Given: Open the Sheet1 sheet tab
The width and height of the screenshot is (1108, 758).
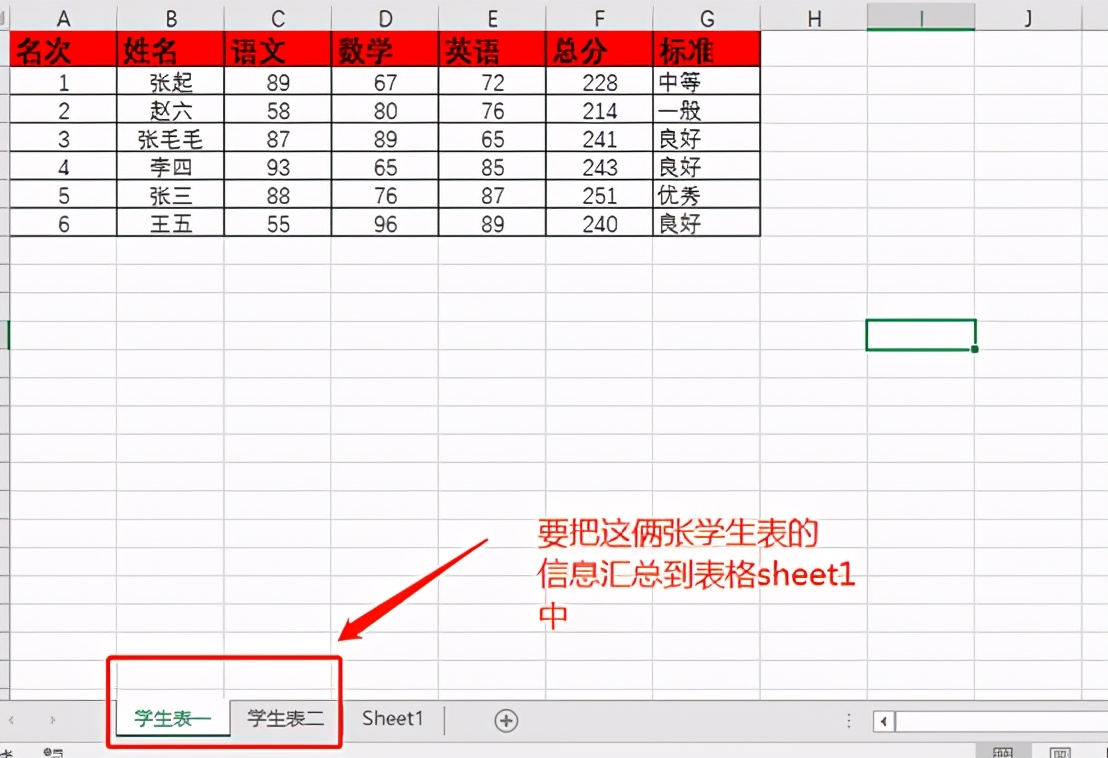Looking at the screenshot, I should [392, 718].
